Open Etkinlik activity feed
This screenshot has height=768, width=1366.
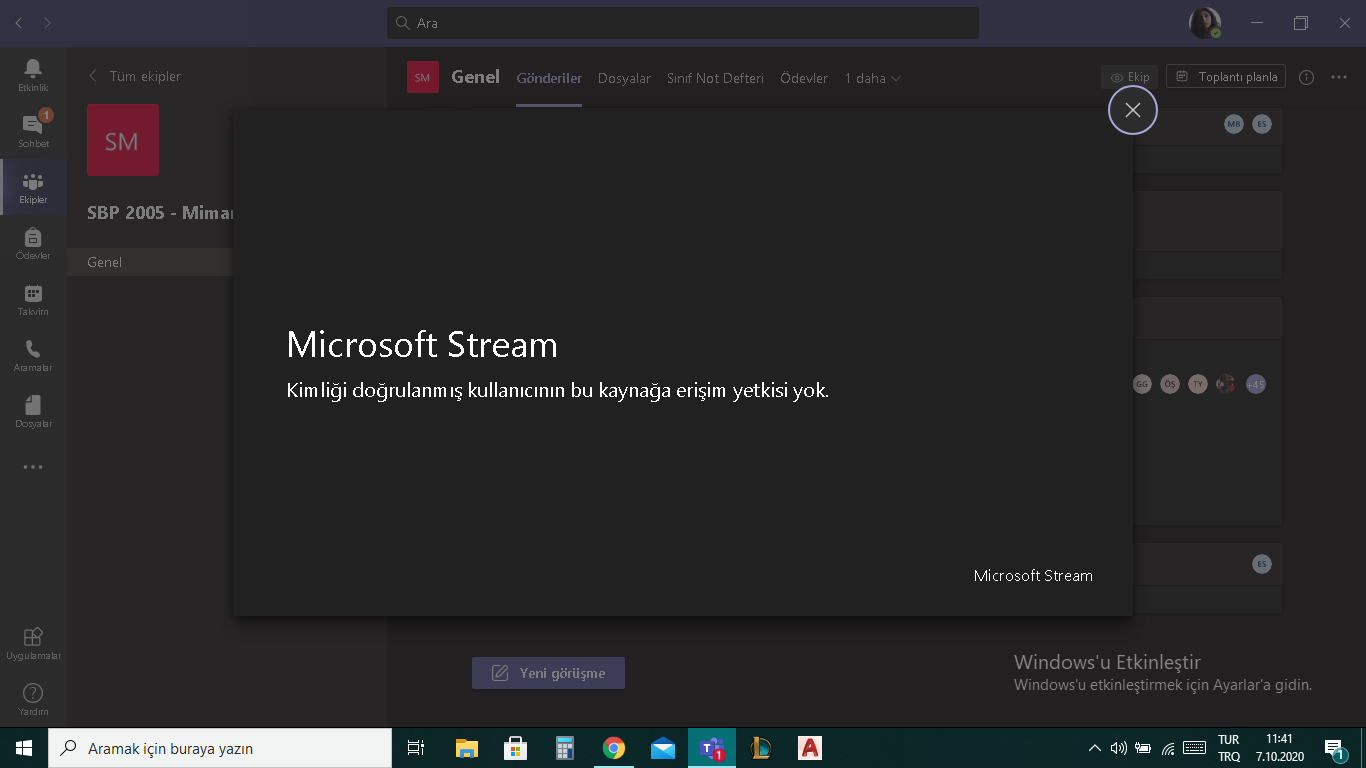[33, 75]
